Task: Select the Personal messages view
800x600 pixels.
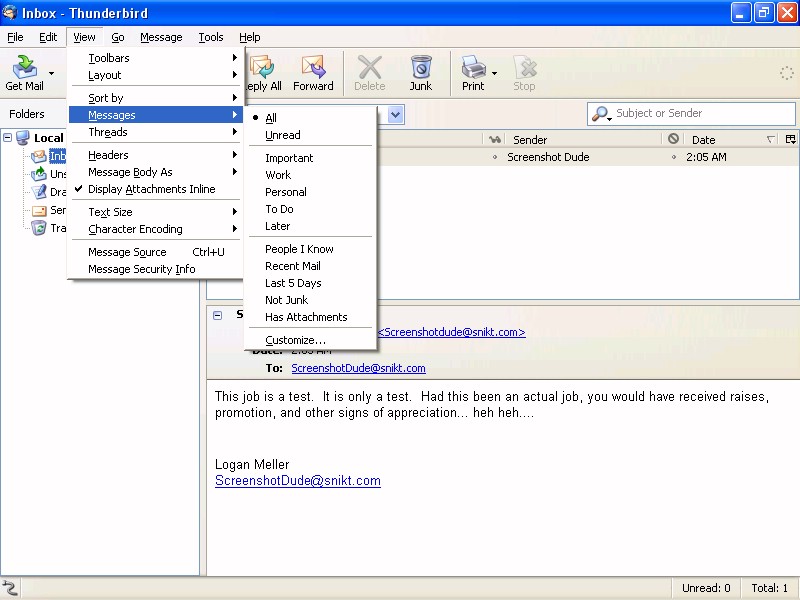Action: pos(311,192)
